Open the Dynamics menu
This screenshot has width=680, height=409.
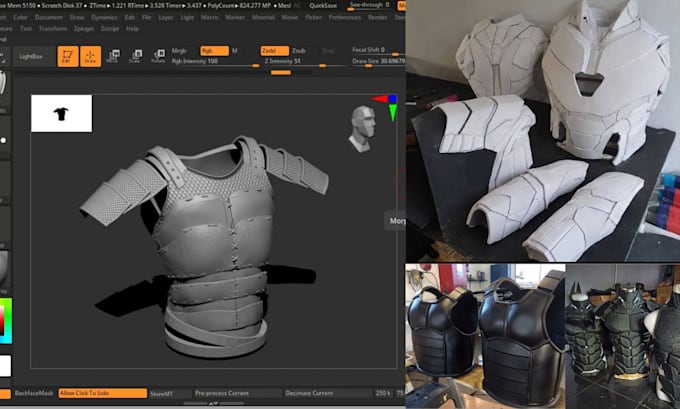pyautogui.click(x=104, y=17)
